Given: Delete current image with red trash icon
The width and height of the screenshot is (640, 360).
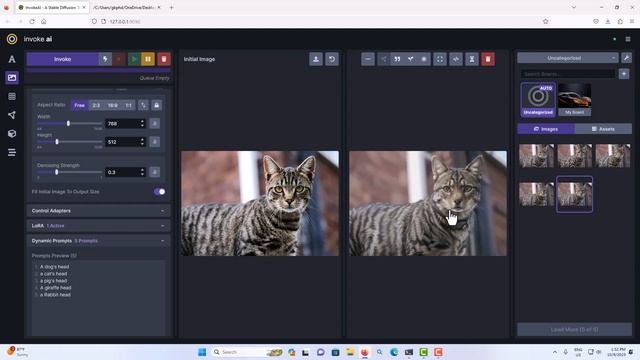Looking at the screenshot, I should tap(488, 59).
